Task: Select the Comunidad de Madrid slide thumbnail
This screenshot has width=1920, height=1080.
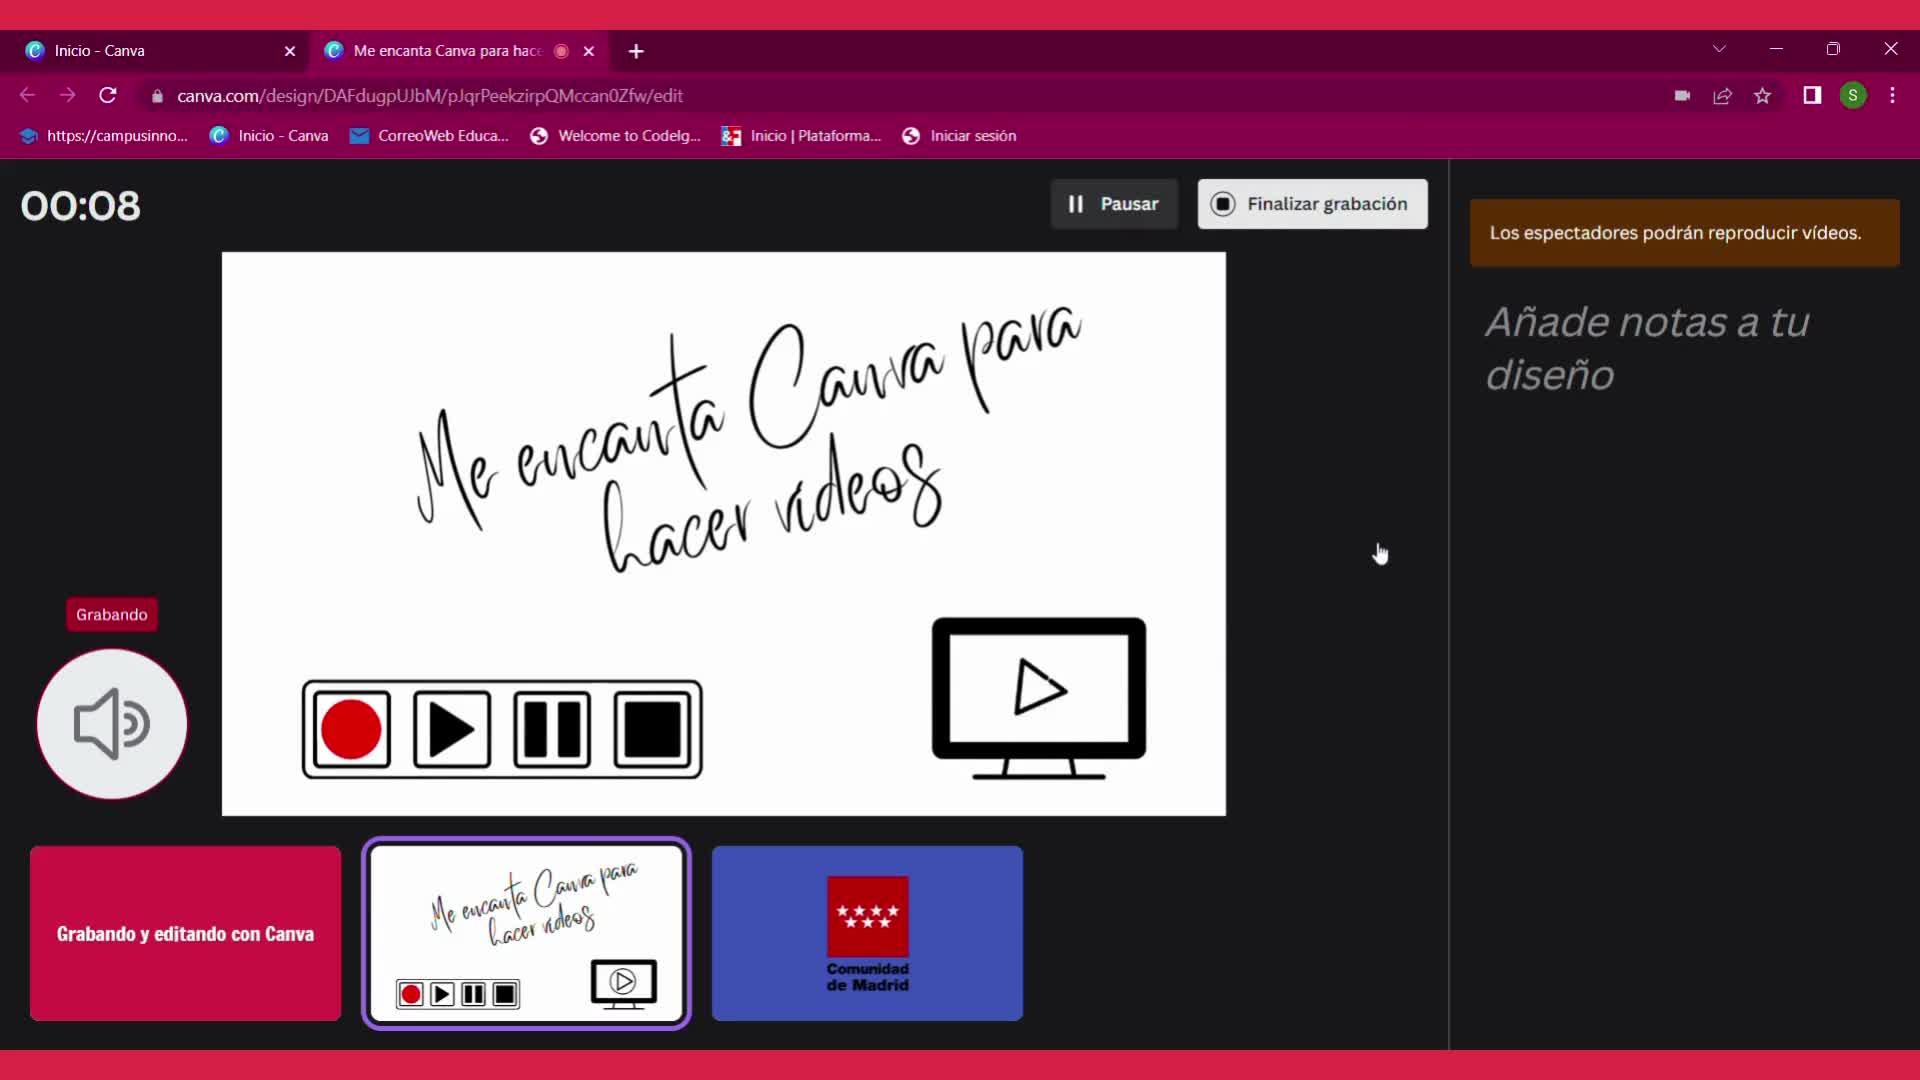Action: point(866,933)
